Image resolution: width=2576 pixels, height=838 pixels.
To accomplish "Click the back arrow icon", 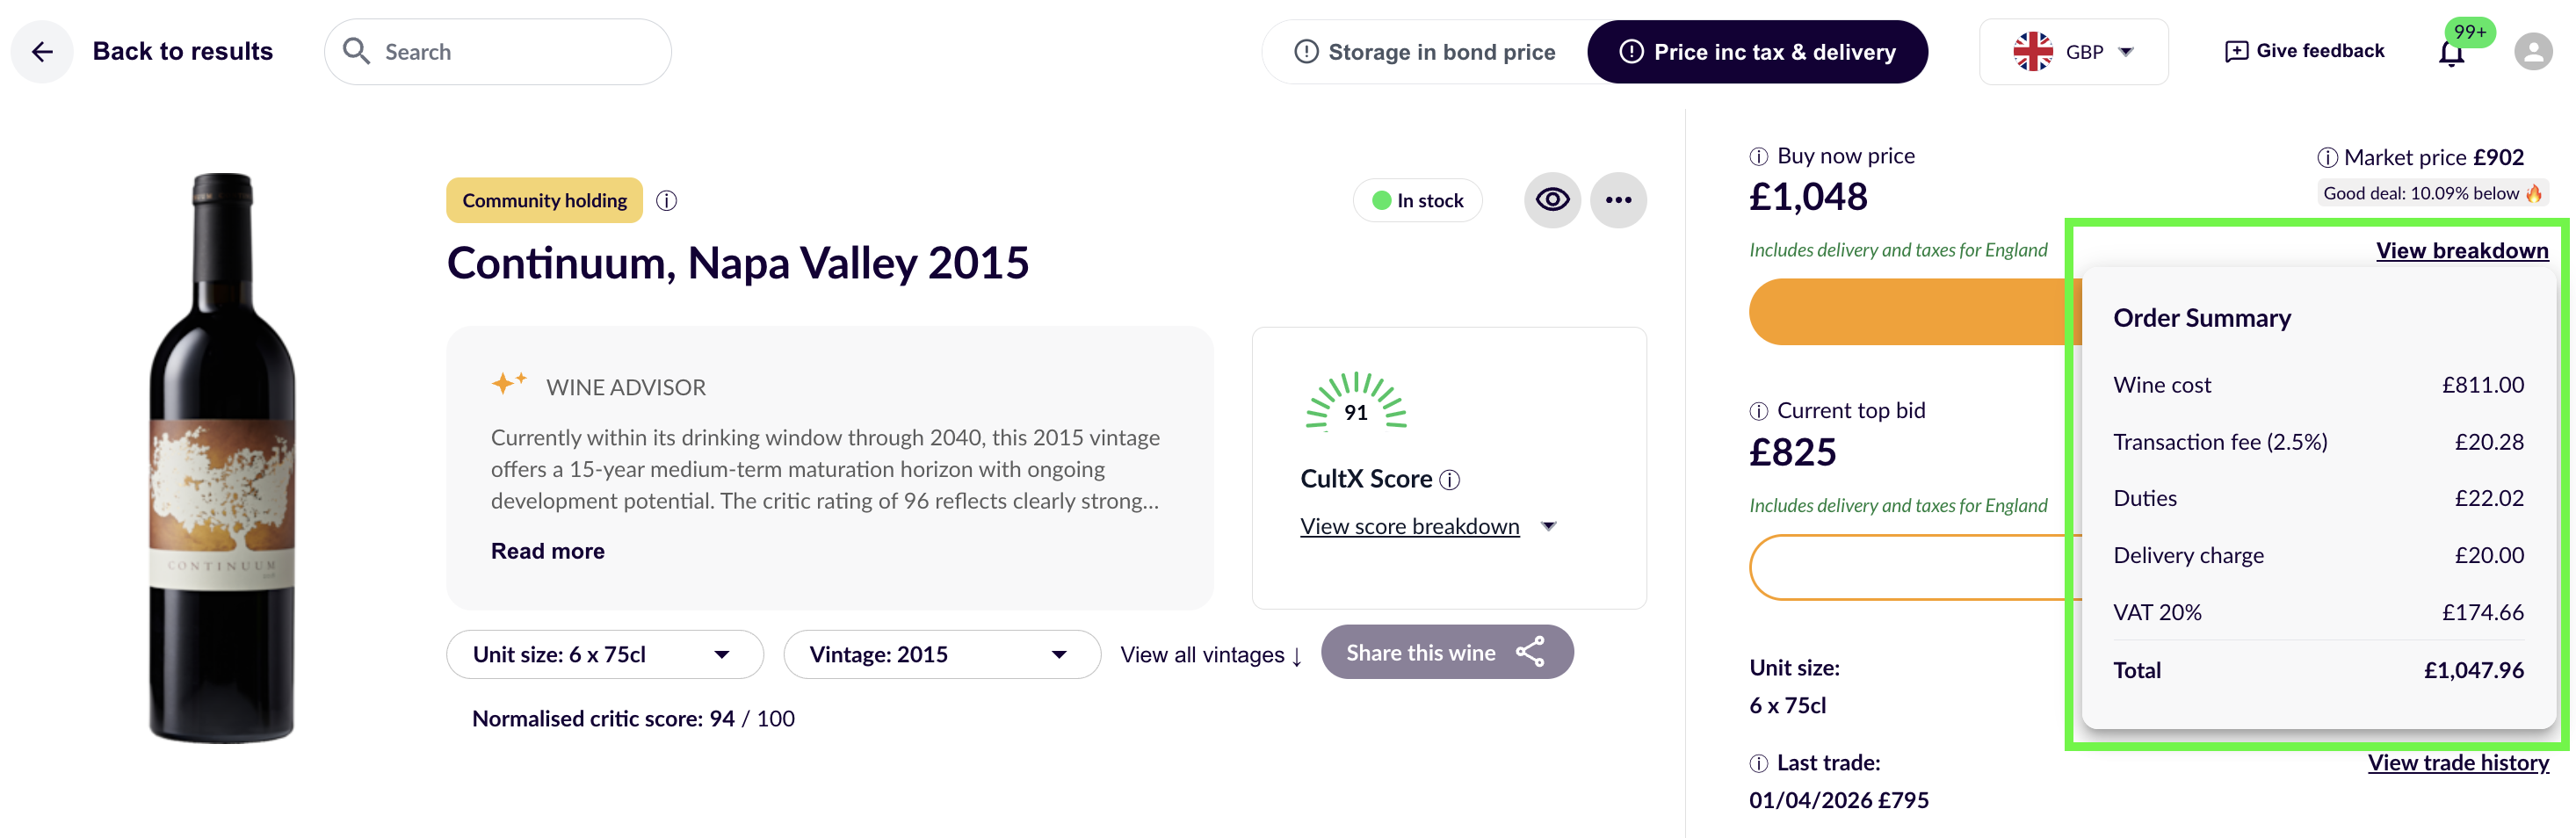I will point(42,51).
